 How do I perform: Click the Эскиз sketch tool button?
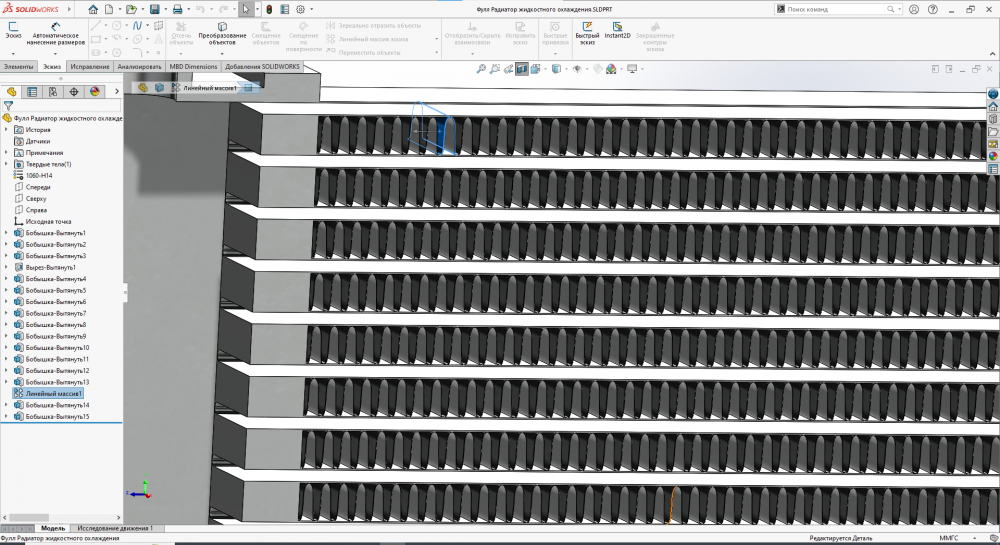click(13, 29)
